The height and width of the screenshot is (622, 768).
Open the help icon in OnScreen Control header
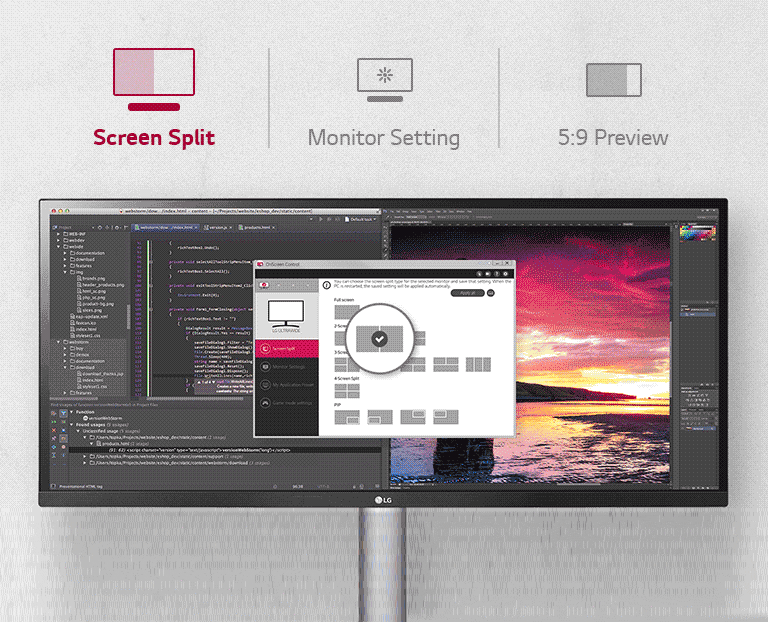(x=496, y=274)
